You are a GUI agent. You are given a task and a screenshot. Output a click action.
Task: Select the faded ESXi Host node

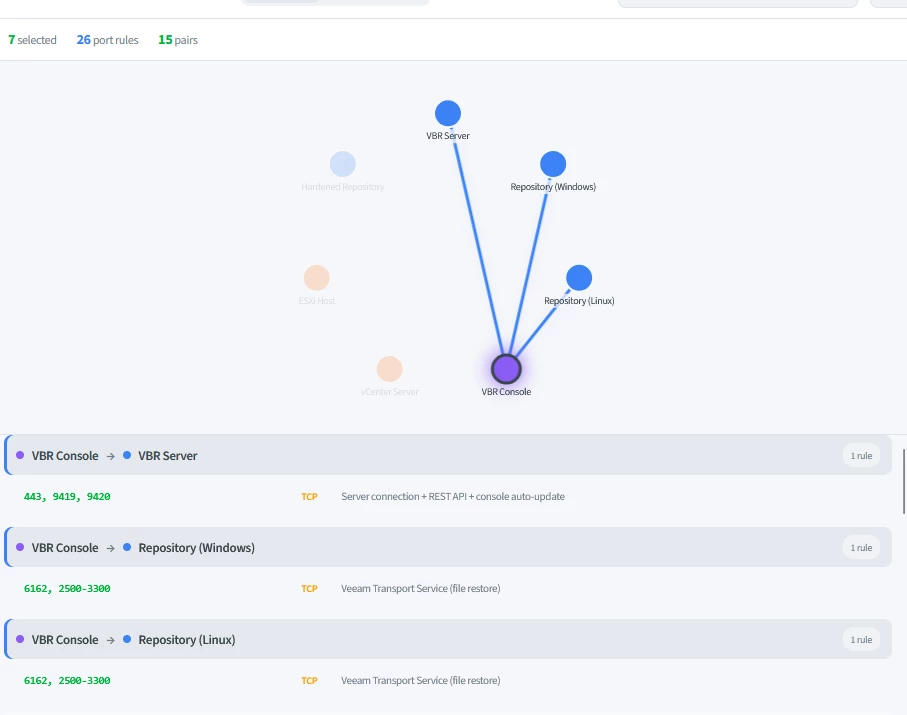(317, 278)
